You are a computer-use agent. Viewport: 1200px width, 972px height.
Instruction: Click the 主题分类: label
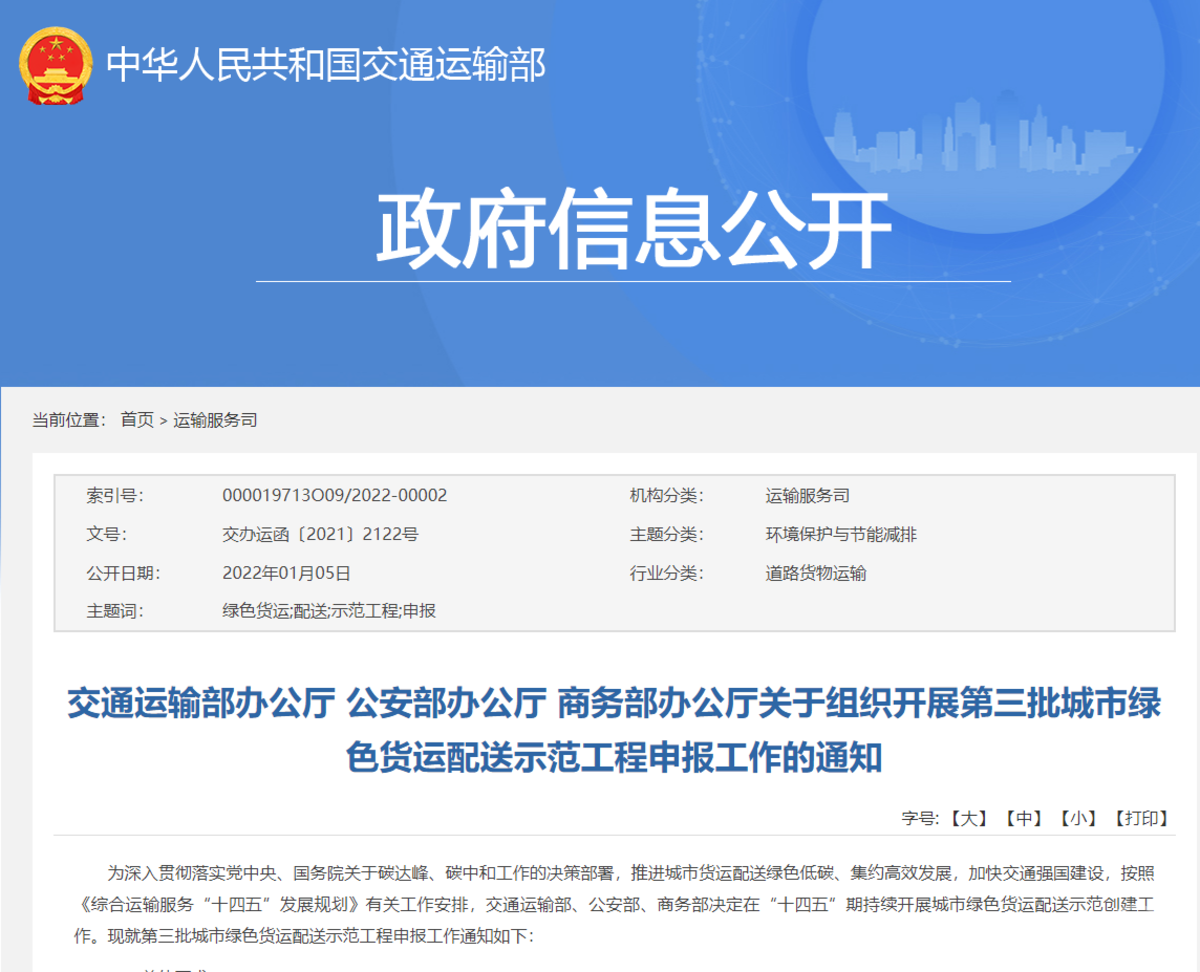coord(666,534)
